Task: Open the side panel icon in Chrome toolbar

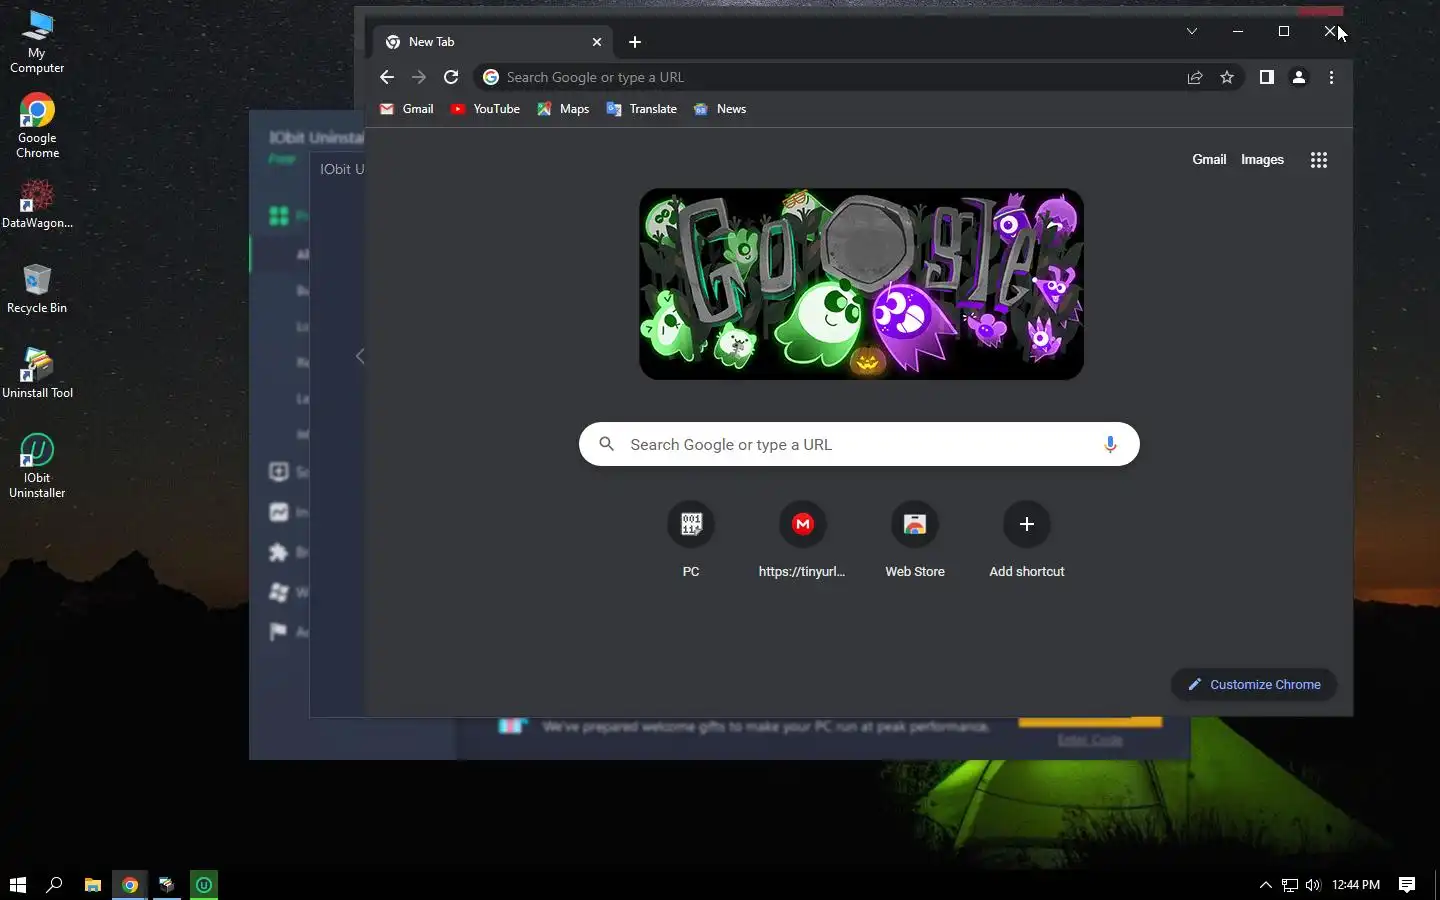Action: (1266, 77)
